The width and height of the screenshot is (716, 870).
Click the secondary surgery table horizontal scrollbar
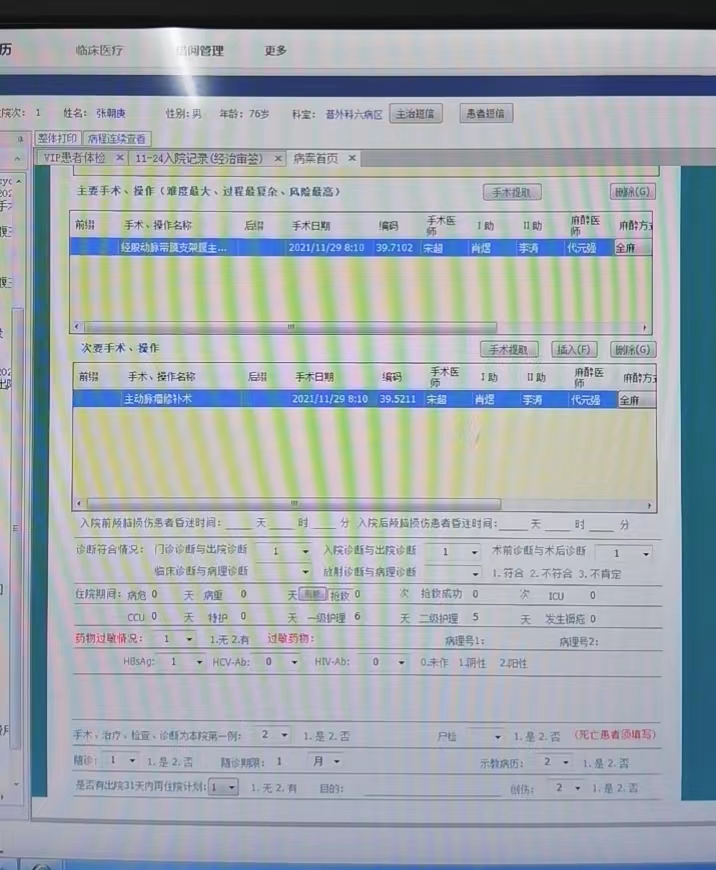coord(293,504)
